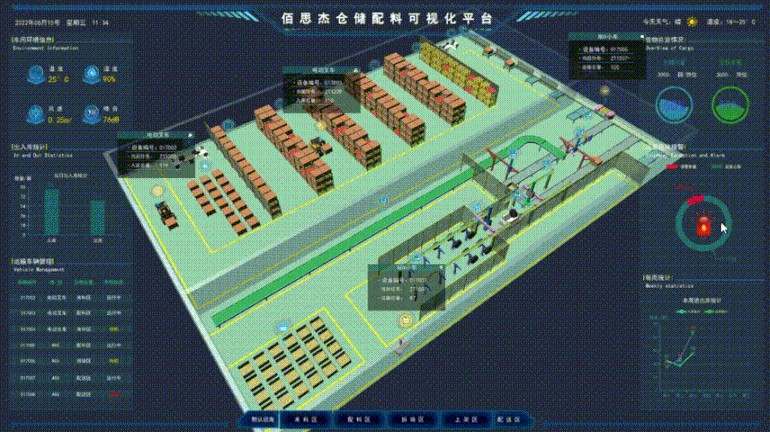Click the green cargo capacity gauge

tap(730, 105)
